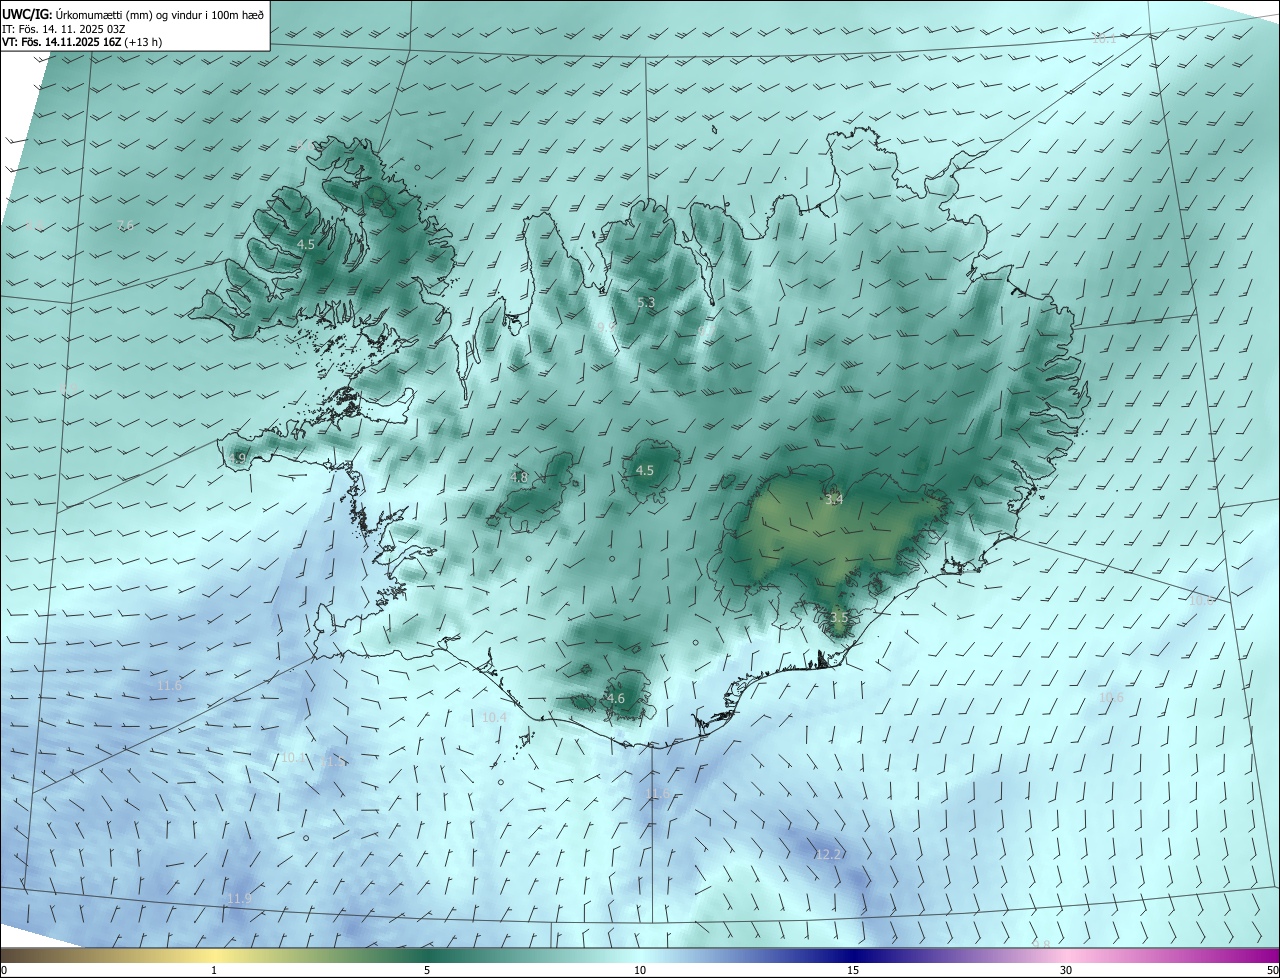Click the 4.6 value on Mýrdalsjökull glacier

point(616,698)
